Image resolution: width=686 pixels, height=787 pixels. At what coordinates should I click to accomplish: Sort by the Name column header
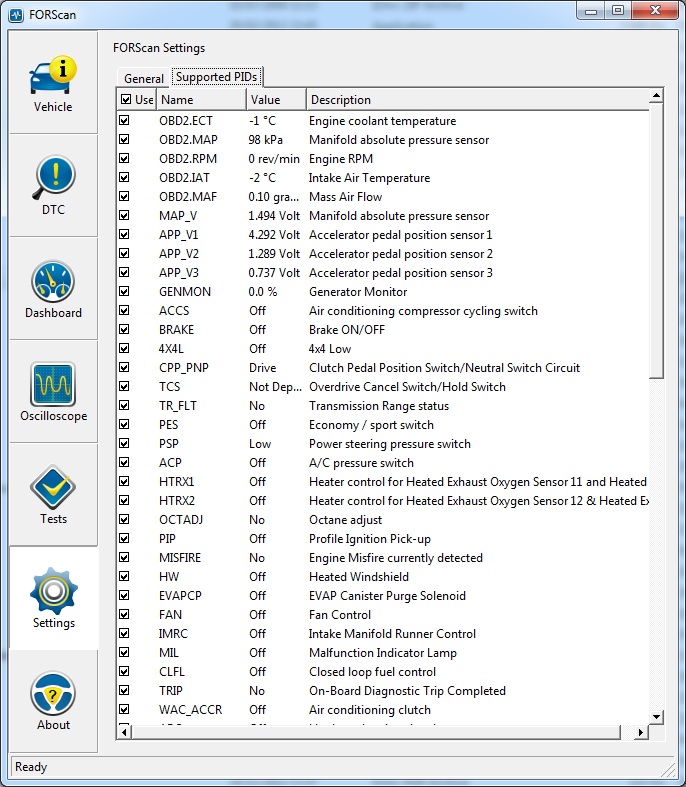(x=201, y=99)
